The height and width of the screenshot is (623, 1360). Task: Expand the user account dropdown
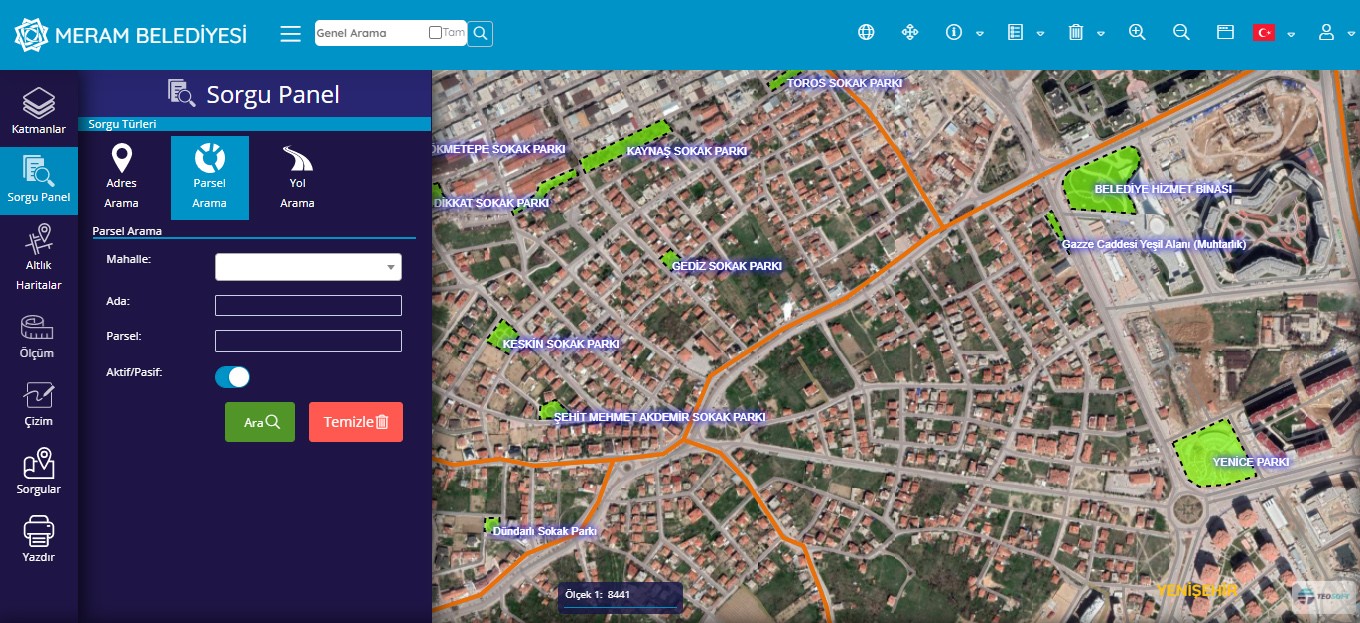tap(1334, 33)
